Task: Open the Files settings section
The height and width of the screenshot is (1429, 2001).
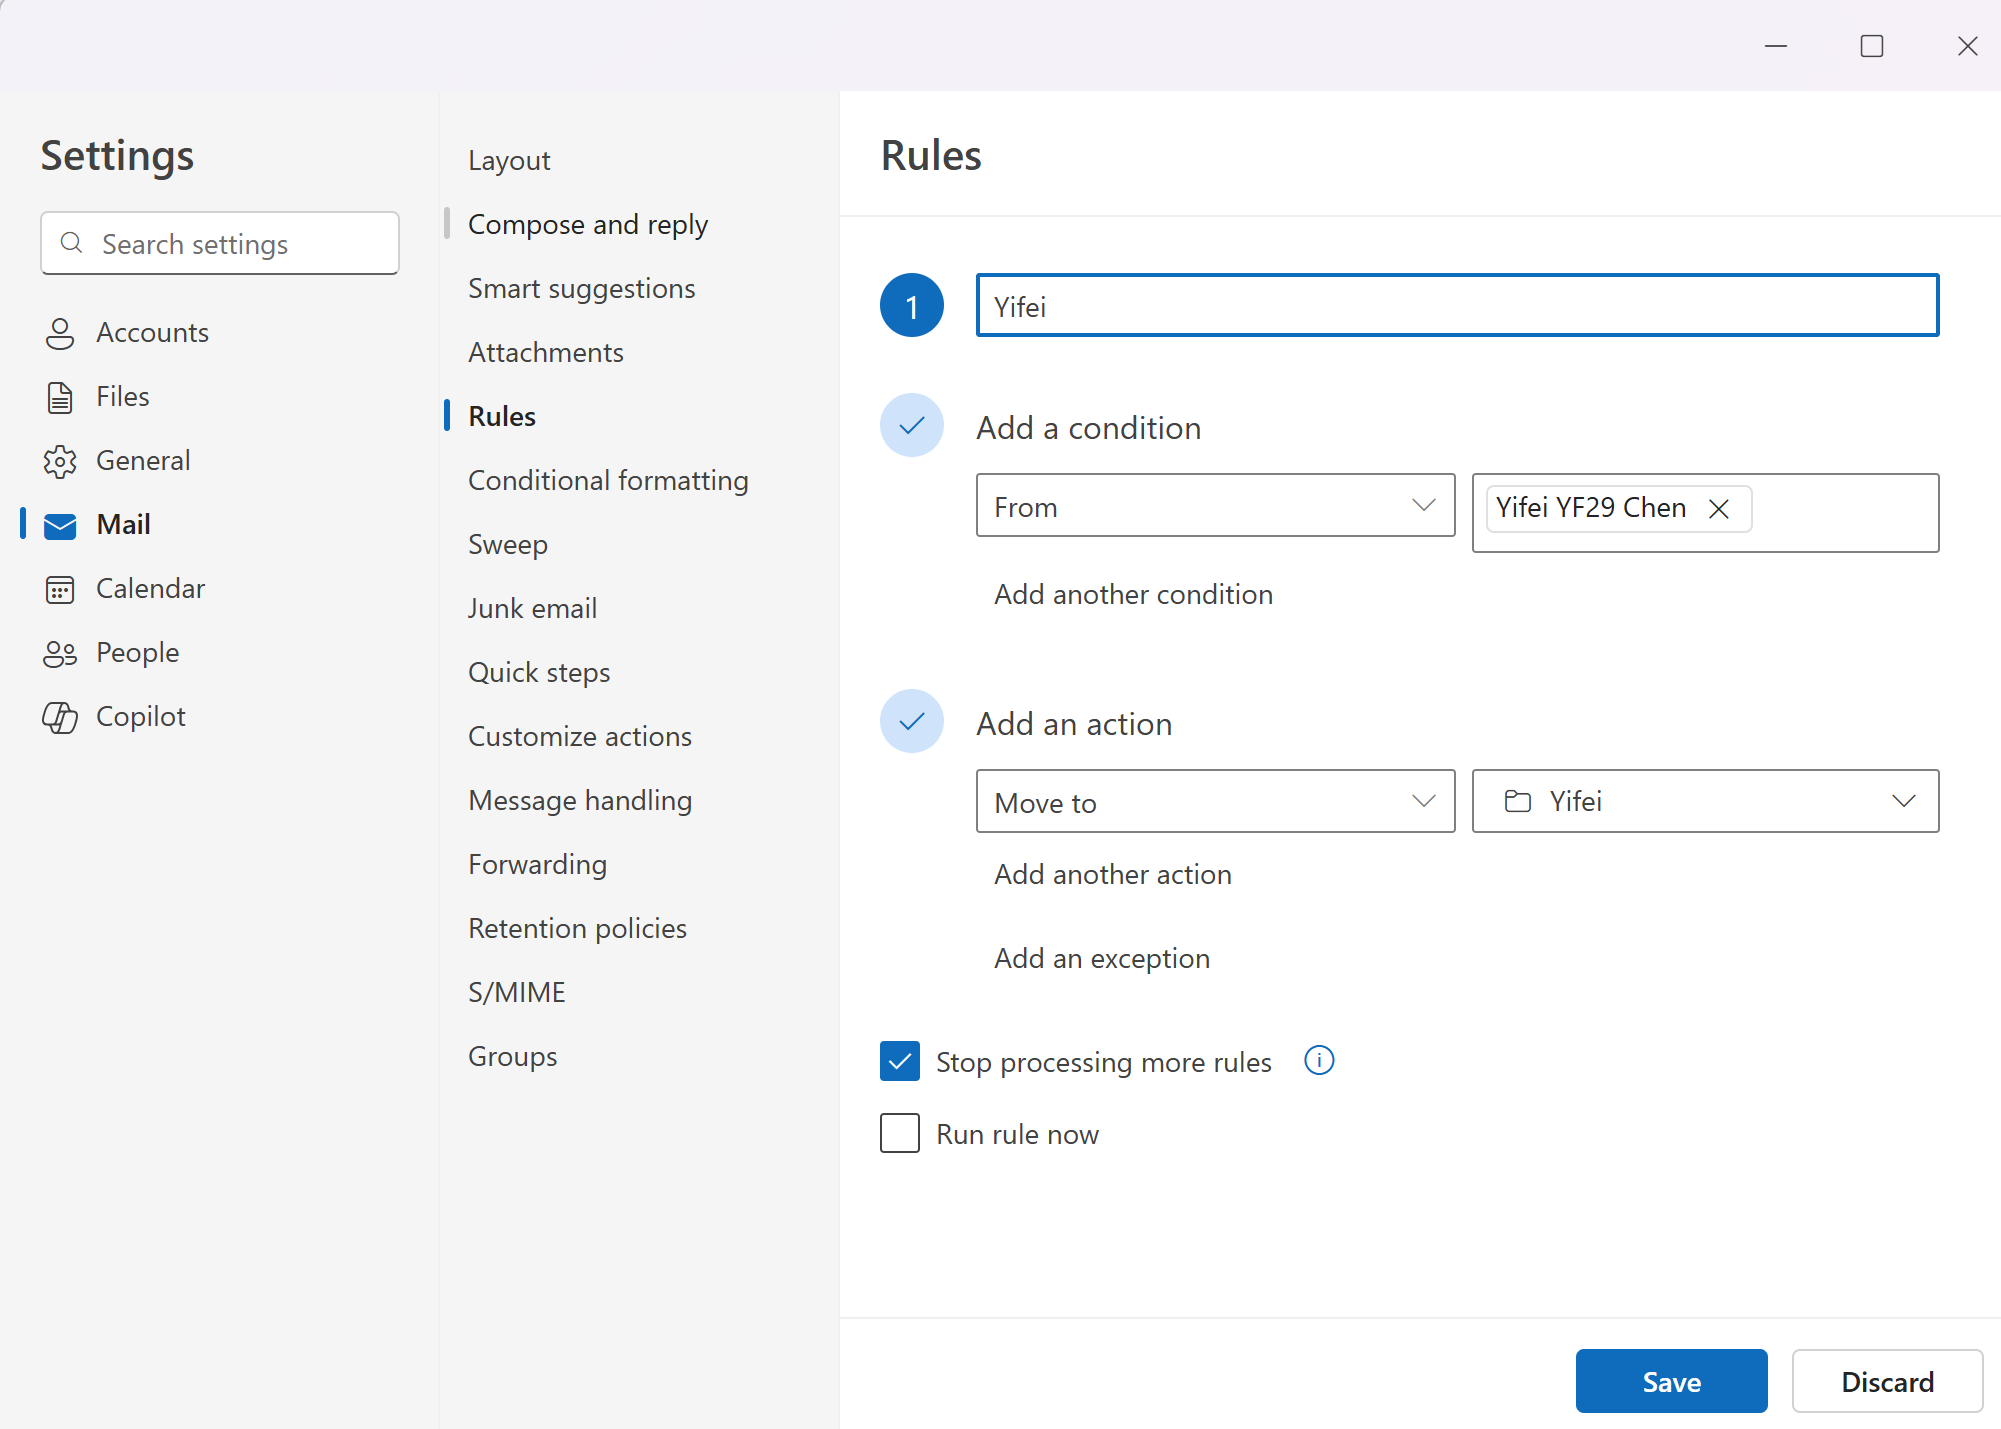Action: pyautogui.click(x=122, y=396)
